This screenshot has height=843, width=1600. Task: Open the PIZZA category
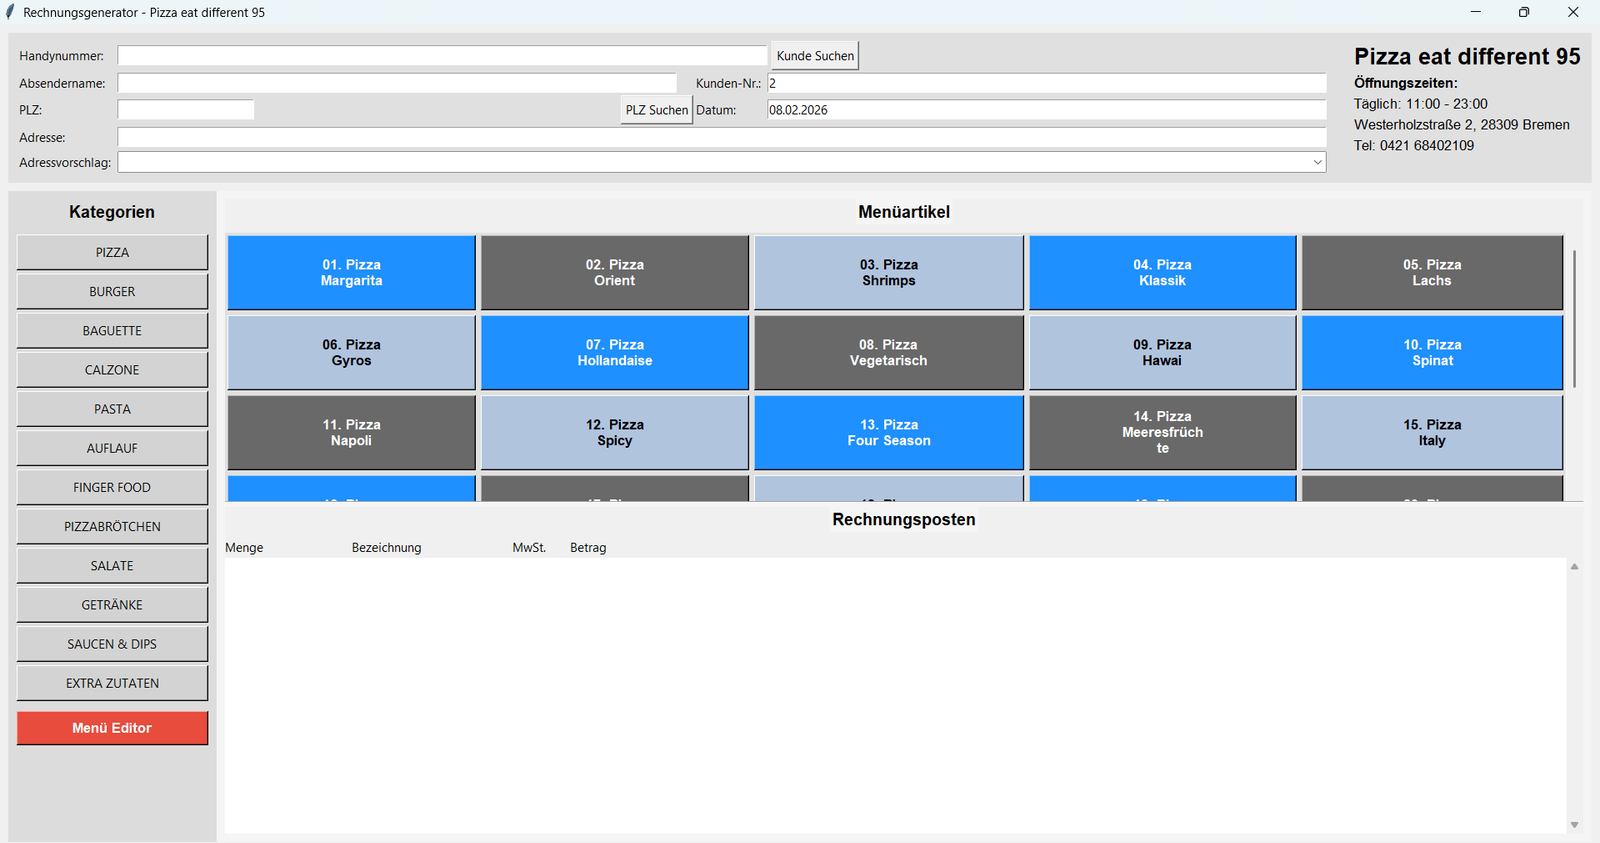point(112,253)
